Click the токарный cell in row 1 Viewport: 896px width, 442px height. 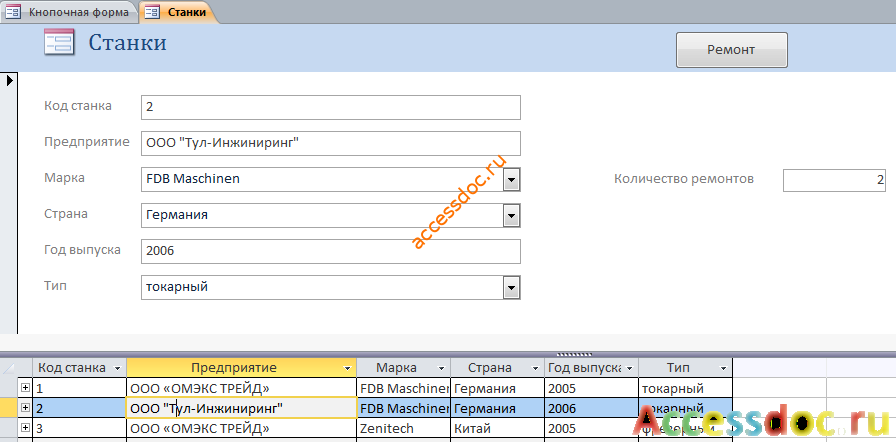pos(685,389)
